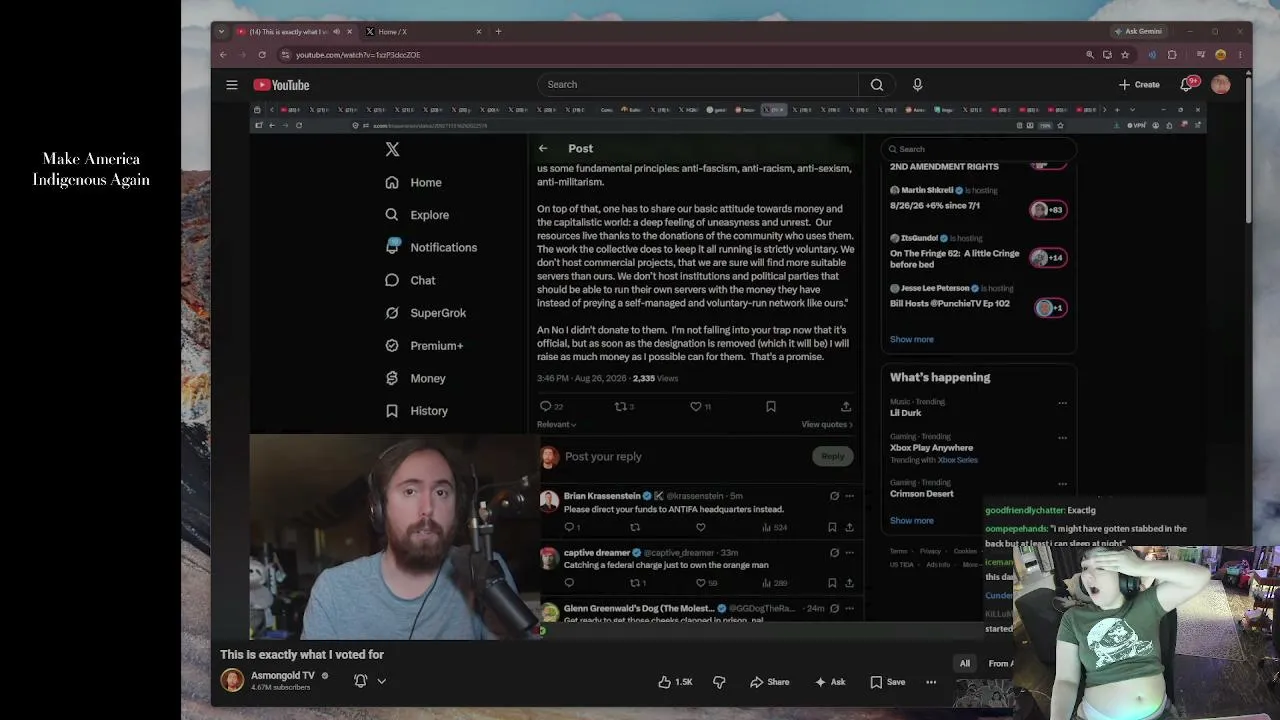The height and width of the screenshot is (720, 1280).
Task: Click the History icon in X sidebar
Action: [392, 411]
